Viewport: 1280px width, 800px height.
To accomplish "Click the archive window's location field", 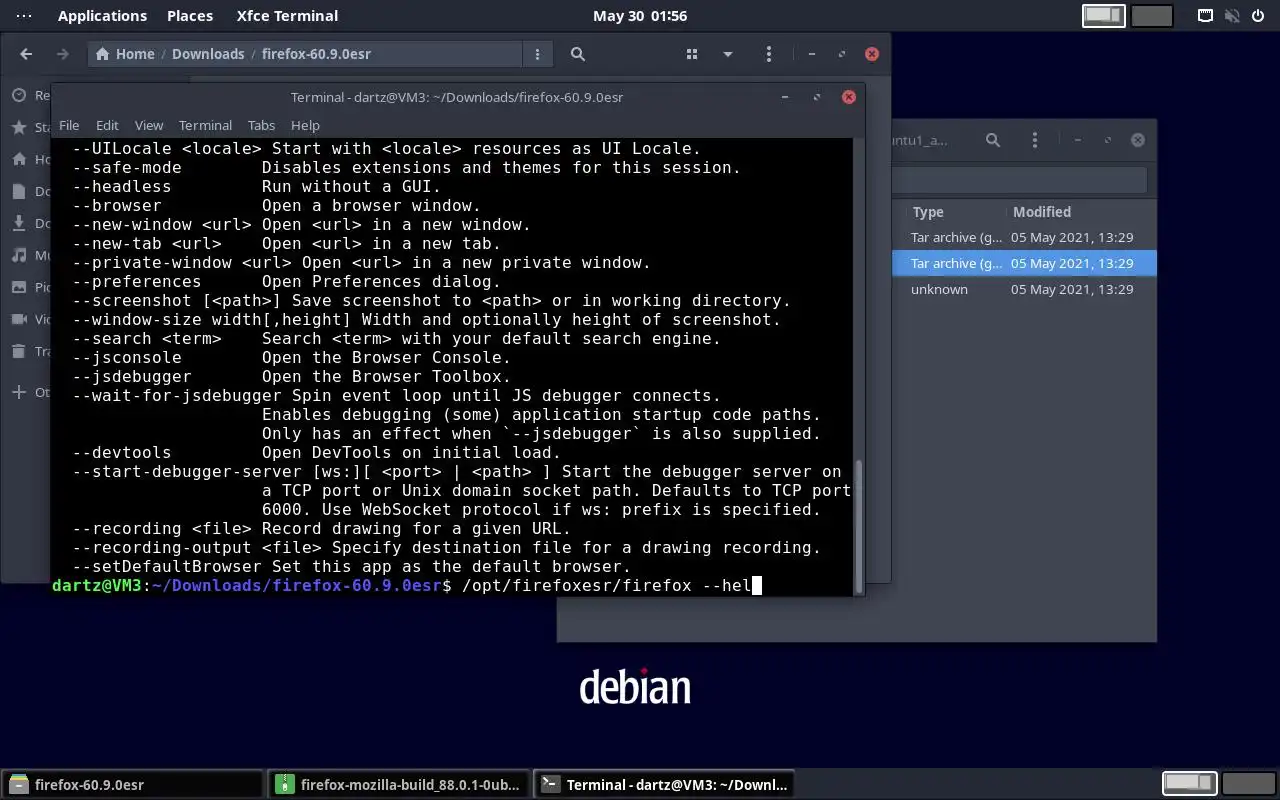I will click(1018, 179).
